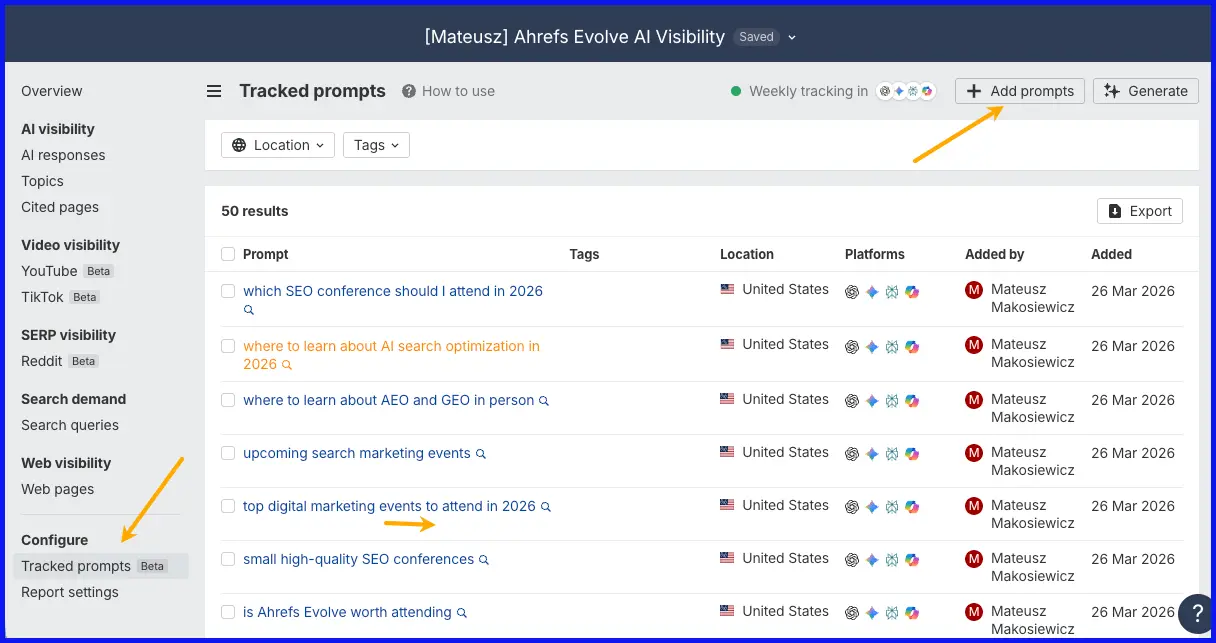This screenshot has width=1216, height=643.
Task: Click the download icon on the Export button
Action: (1116, 211)
